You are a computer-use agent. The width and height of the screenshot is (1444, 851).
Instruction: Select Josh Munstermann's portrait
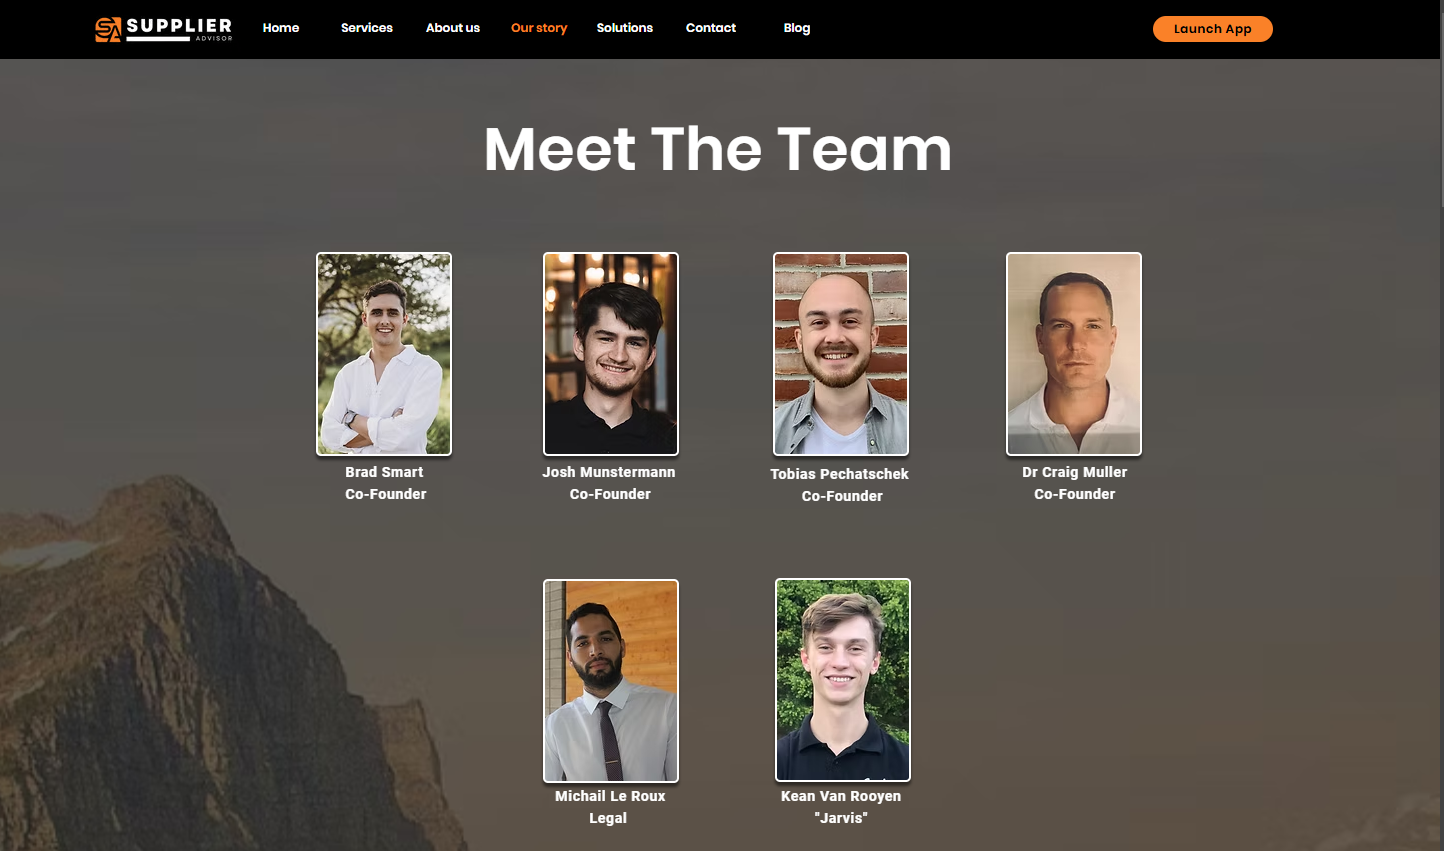pyautogui.click(x=611, y=354)
